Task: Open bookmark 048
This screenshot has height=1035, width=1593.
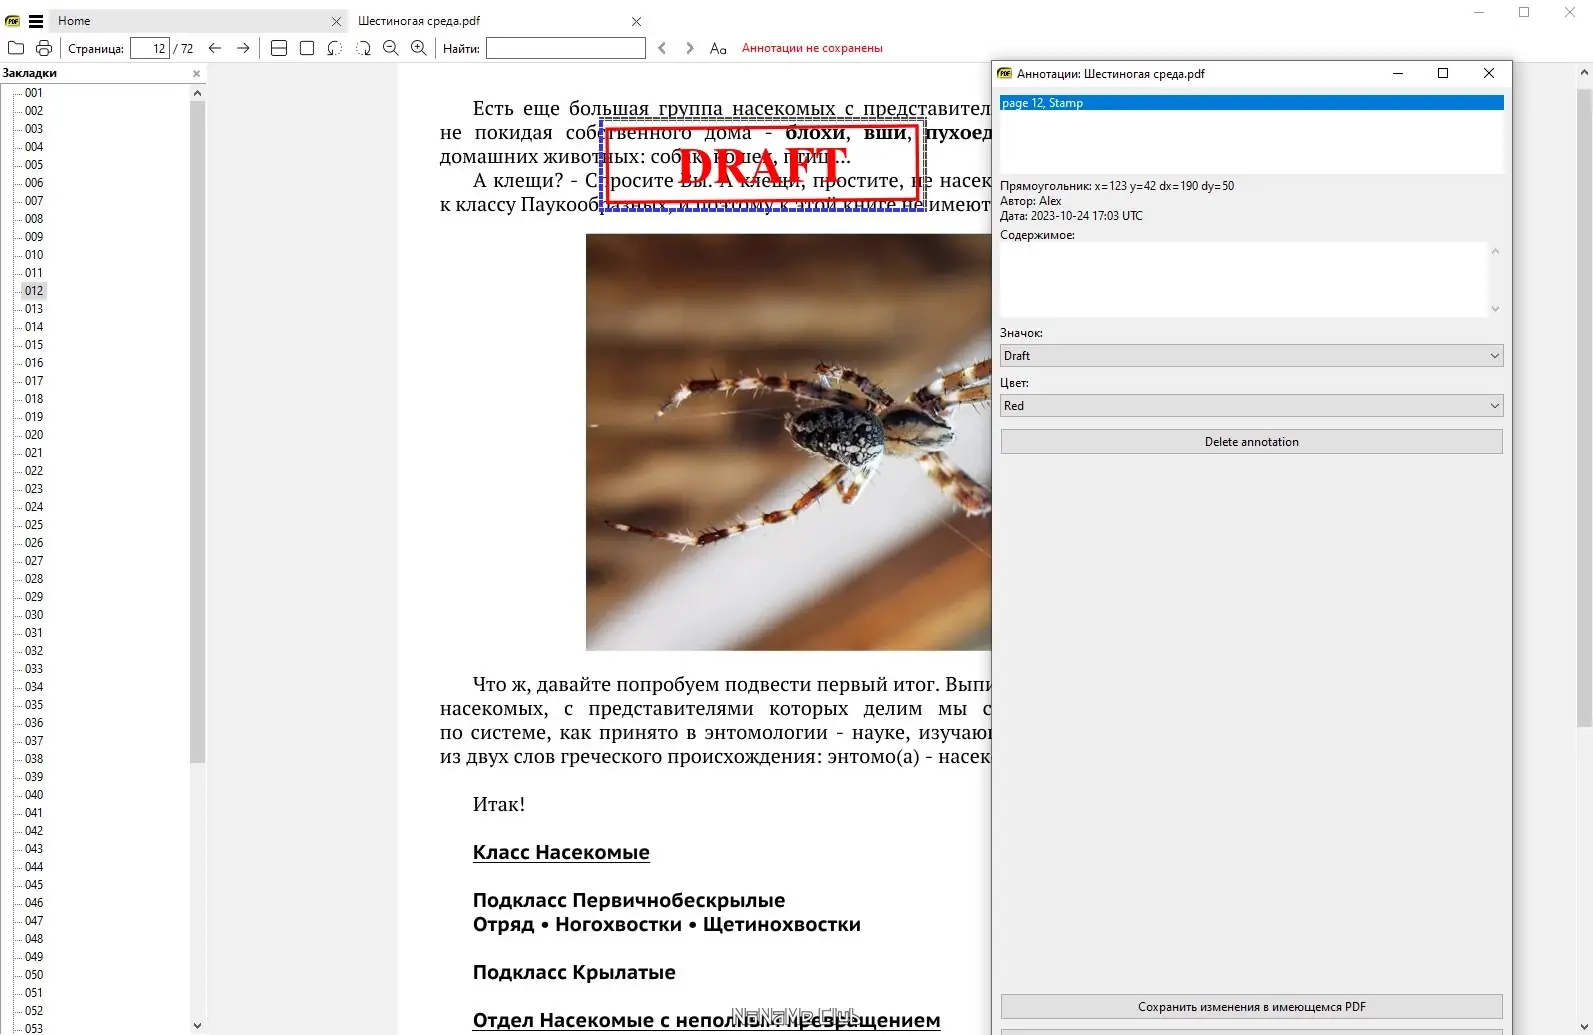Action: 34,939
